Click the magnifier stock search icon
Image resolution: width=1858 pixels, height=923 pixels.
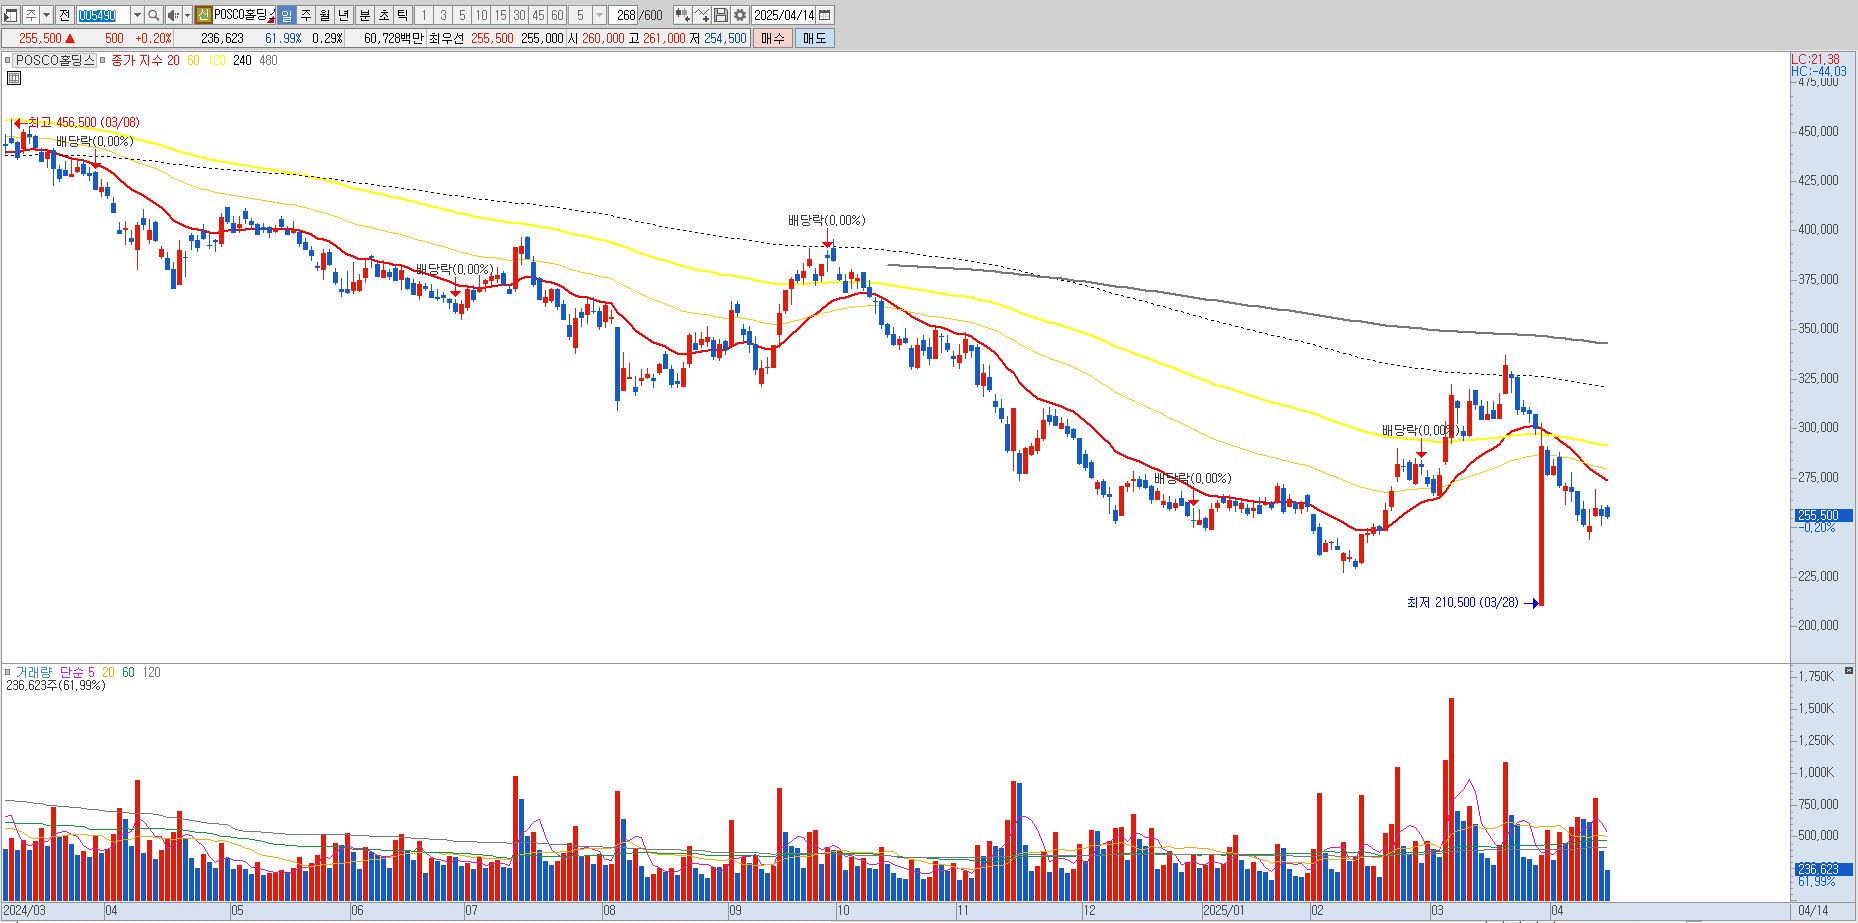(x=154, y=15)
